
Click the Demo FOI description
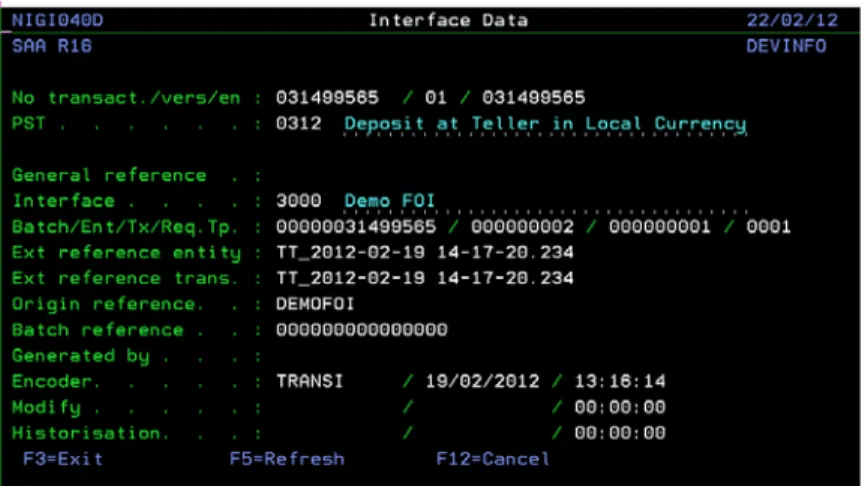tap(389, 200)
